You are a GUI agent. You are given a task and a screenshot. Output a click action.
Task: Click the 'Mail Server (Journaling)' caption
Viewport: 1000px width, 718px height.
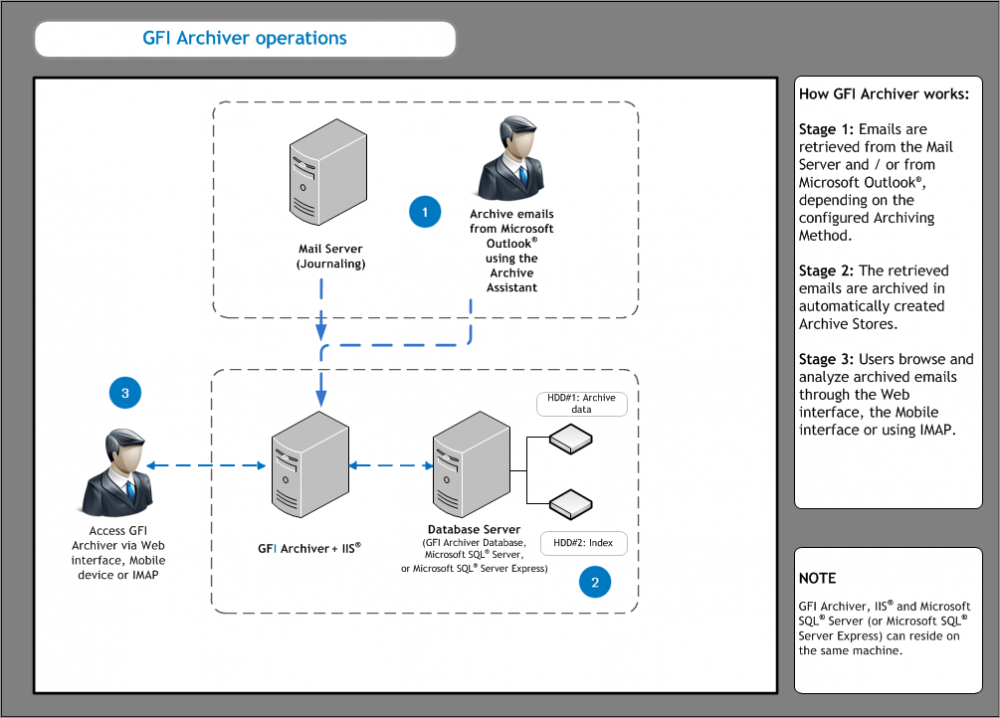click(330, 256)
